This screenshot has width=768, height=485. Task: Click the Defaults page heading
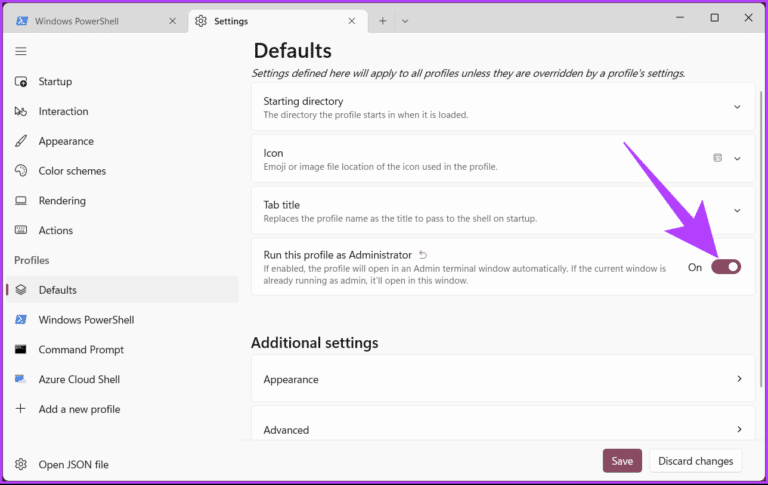(292, 51)
